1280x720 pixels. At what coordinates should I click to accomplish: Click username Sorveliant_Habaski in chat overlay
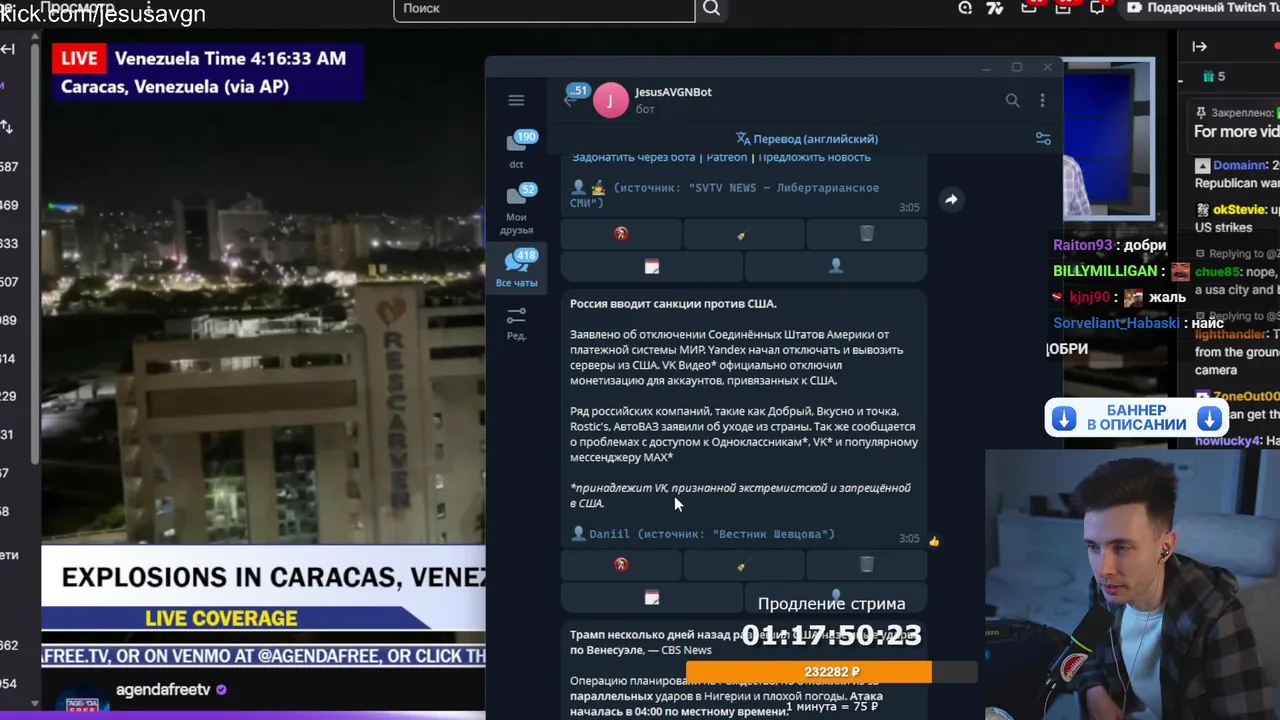tap(1116, 323)
